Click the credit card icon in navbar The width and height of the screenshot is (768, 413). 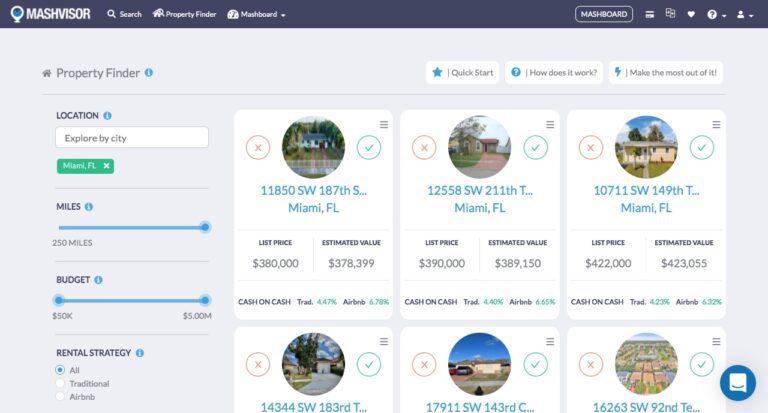click(x=650, y=15)
